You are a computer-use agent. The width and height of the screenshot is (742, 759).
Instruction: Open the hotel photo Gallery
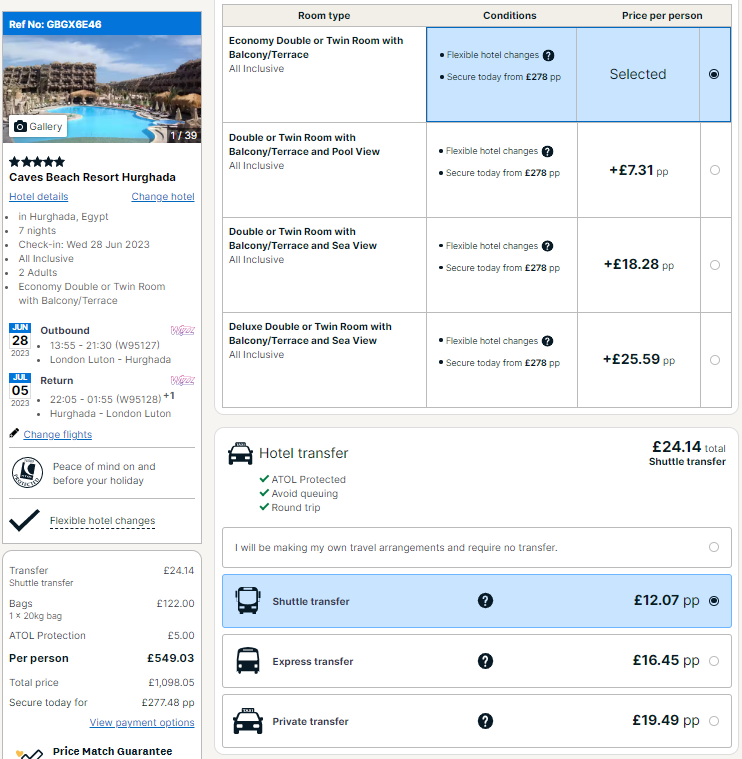point(38,126)
